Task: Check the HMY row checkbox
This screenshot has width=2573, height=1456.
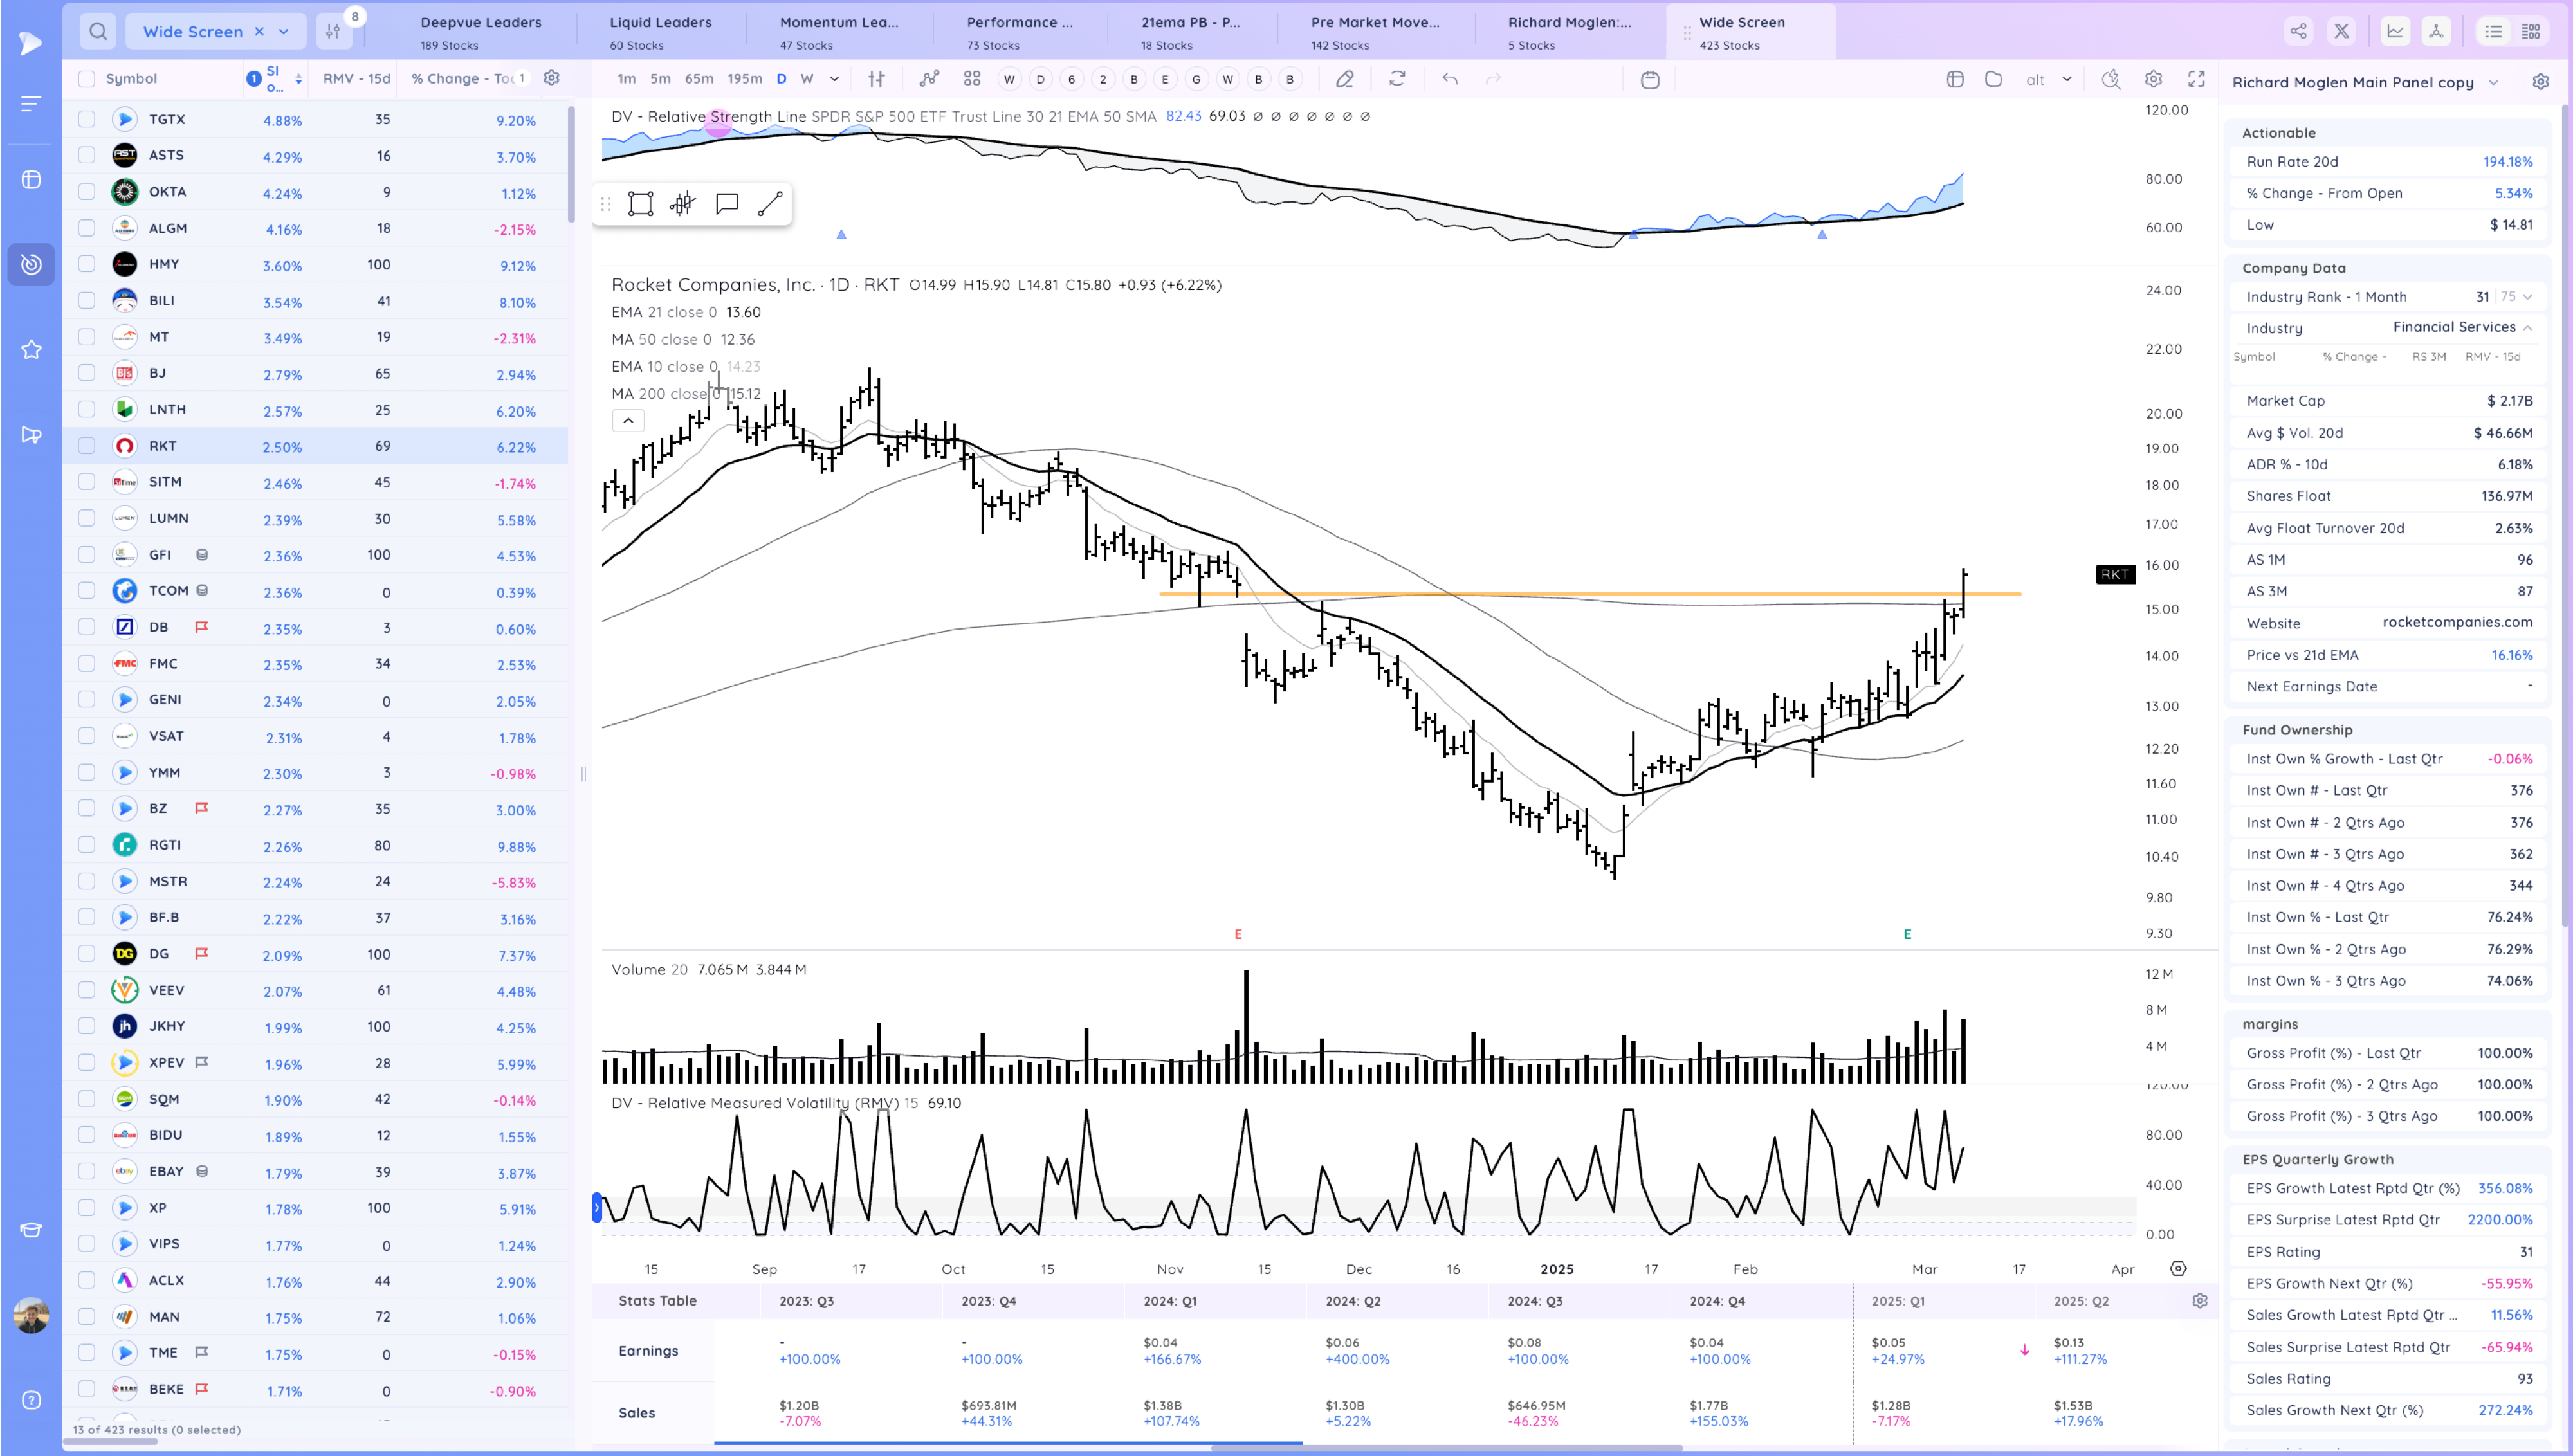Action: pos(87,264)
